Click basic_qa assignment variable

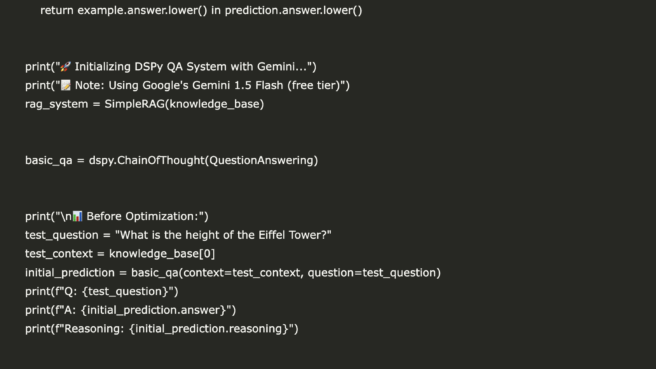[49, 160]
